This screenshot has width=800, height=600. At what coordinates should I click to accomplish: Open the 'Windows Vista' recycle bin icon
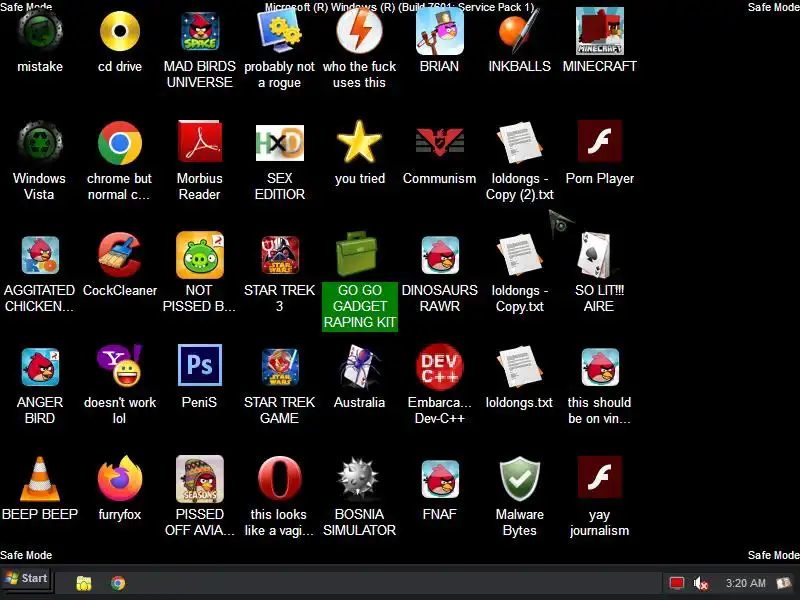coord(40,143)
